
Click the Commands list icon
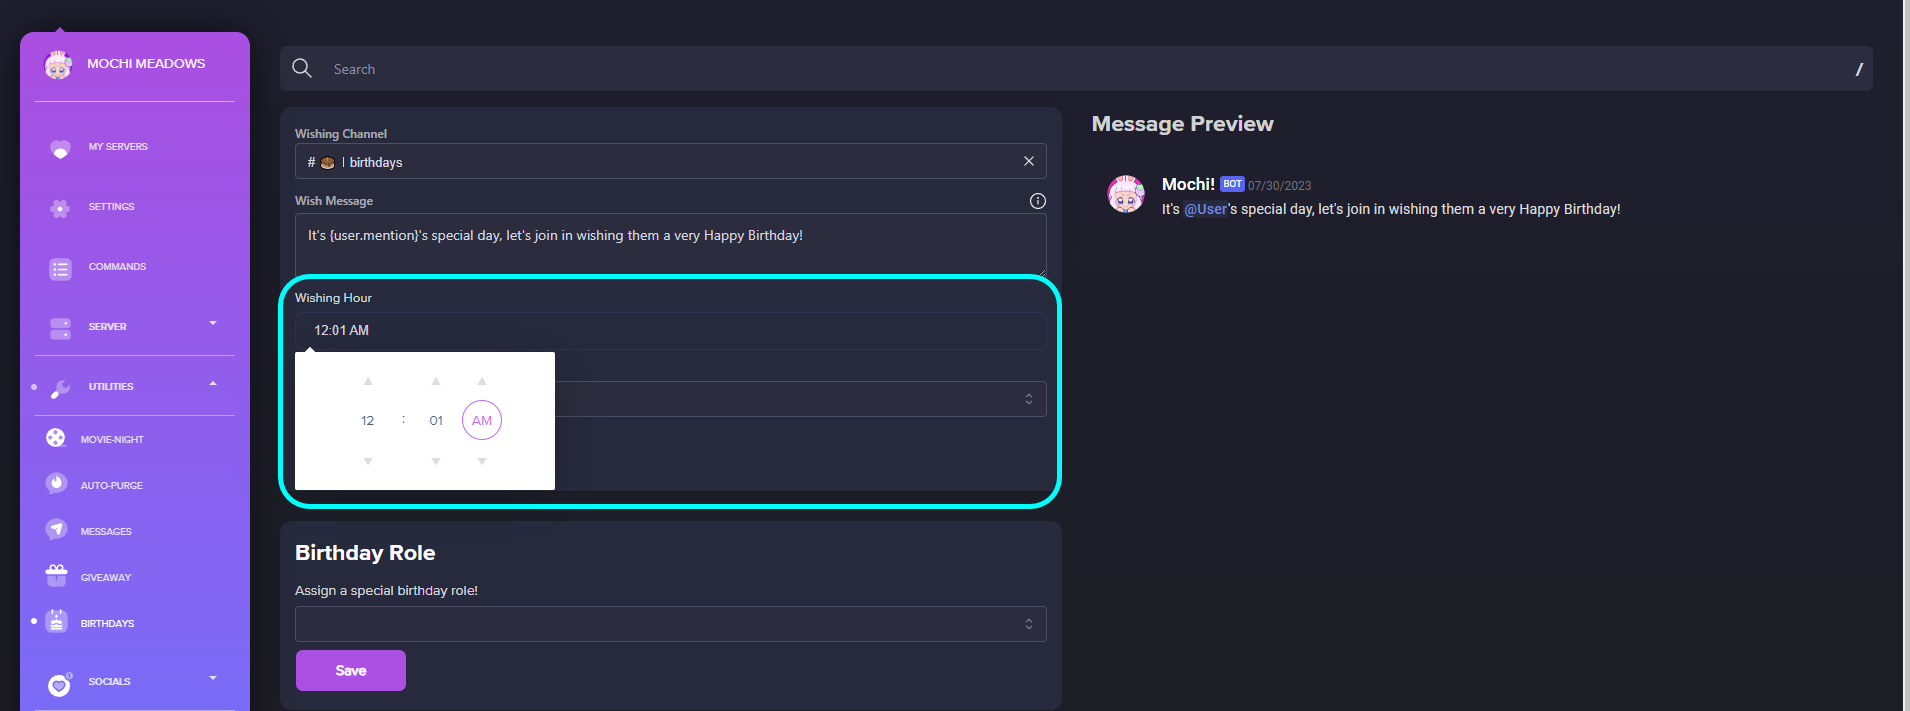pyautogui.click(x=60, y=268)
